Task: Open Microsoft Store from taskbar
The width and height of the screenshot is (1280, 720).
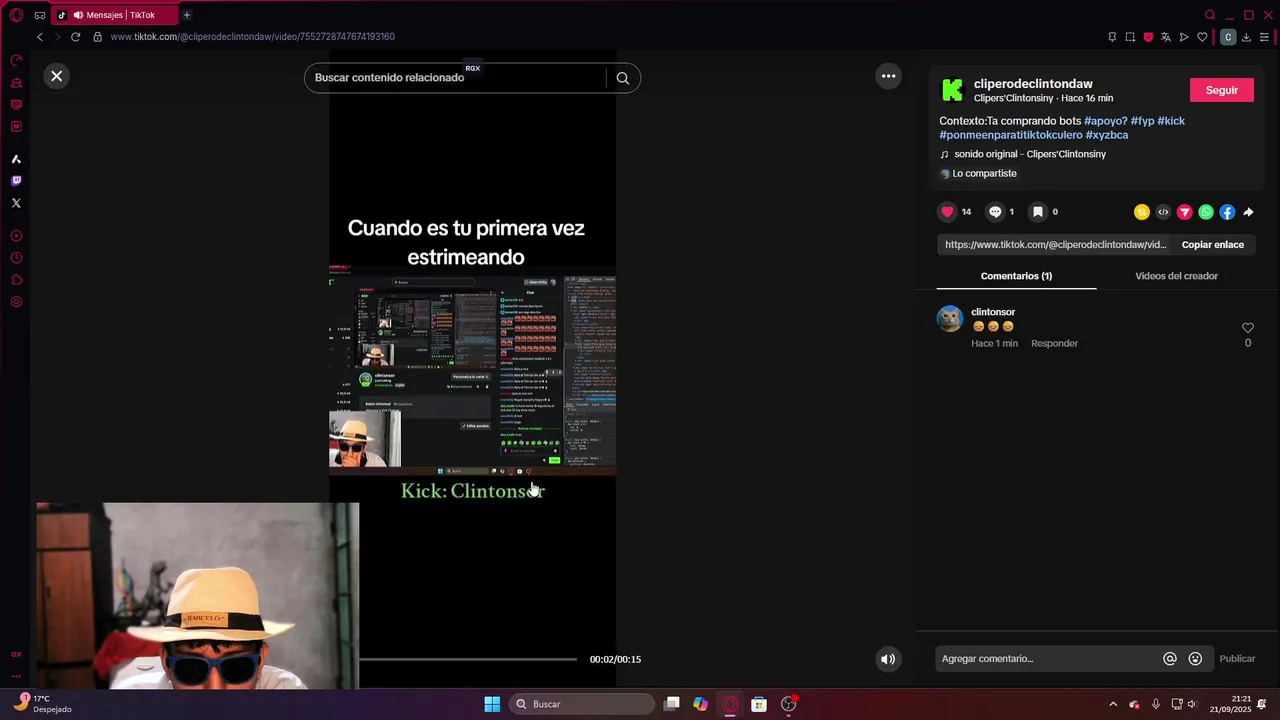Action: (x=759, y=704)
